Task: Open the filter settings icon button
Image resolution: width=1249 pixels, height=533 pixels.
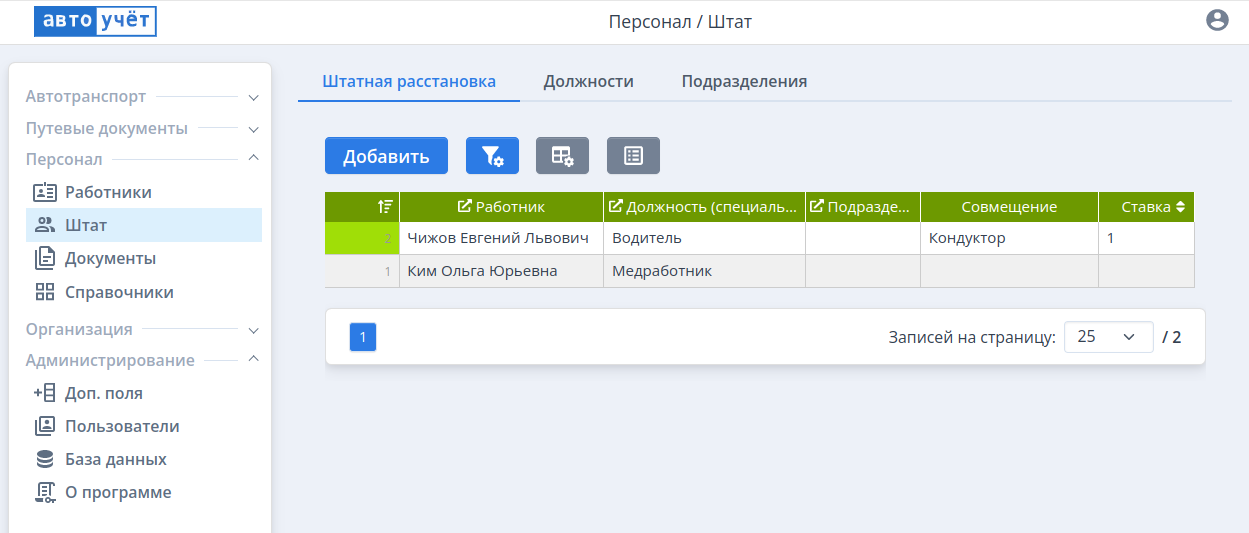Action: pyautogui.click(x=492, y=156)
